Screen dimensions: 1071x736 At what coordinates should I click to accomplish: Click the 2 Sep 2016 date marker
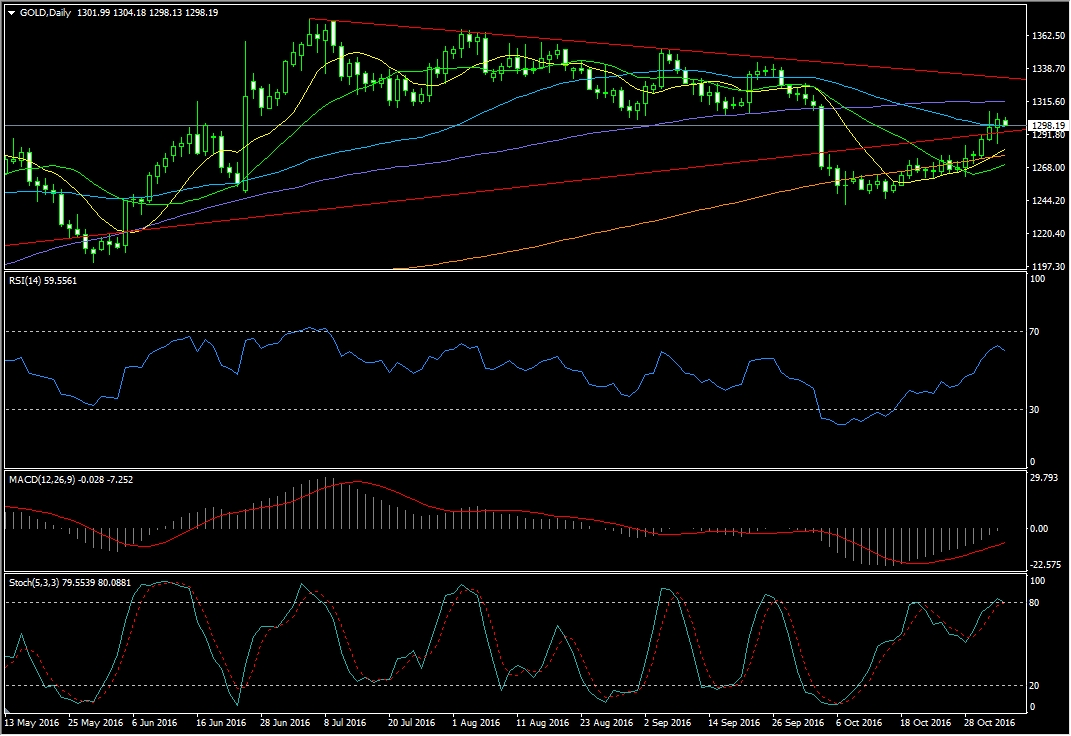click(x=667, y=722)
